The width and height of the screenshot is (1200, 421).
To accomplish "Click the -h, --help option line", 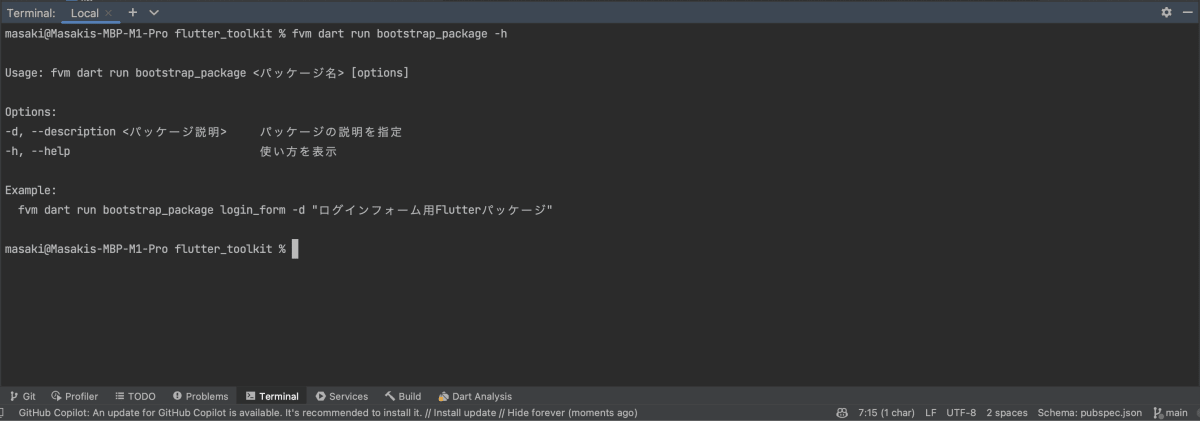I will [170, 152].
